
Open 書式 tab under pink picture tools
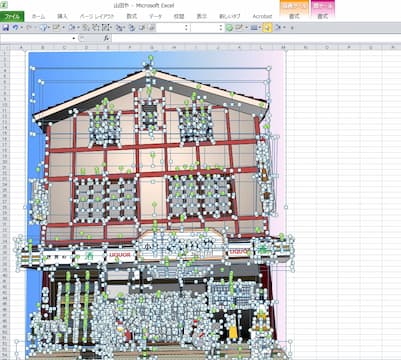(323, 16)
